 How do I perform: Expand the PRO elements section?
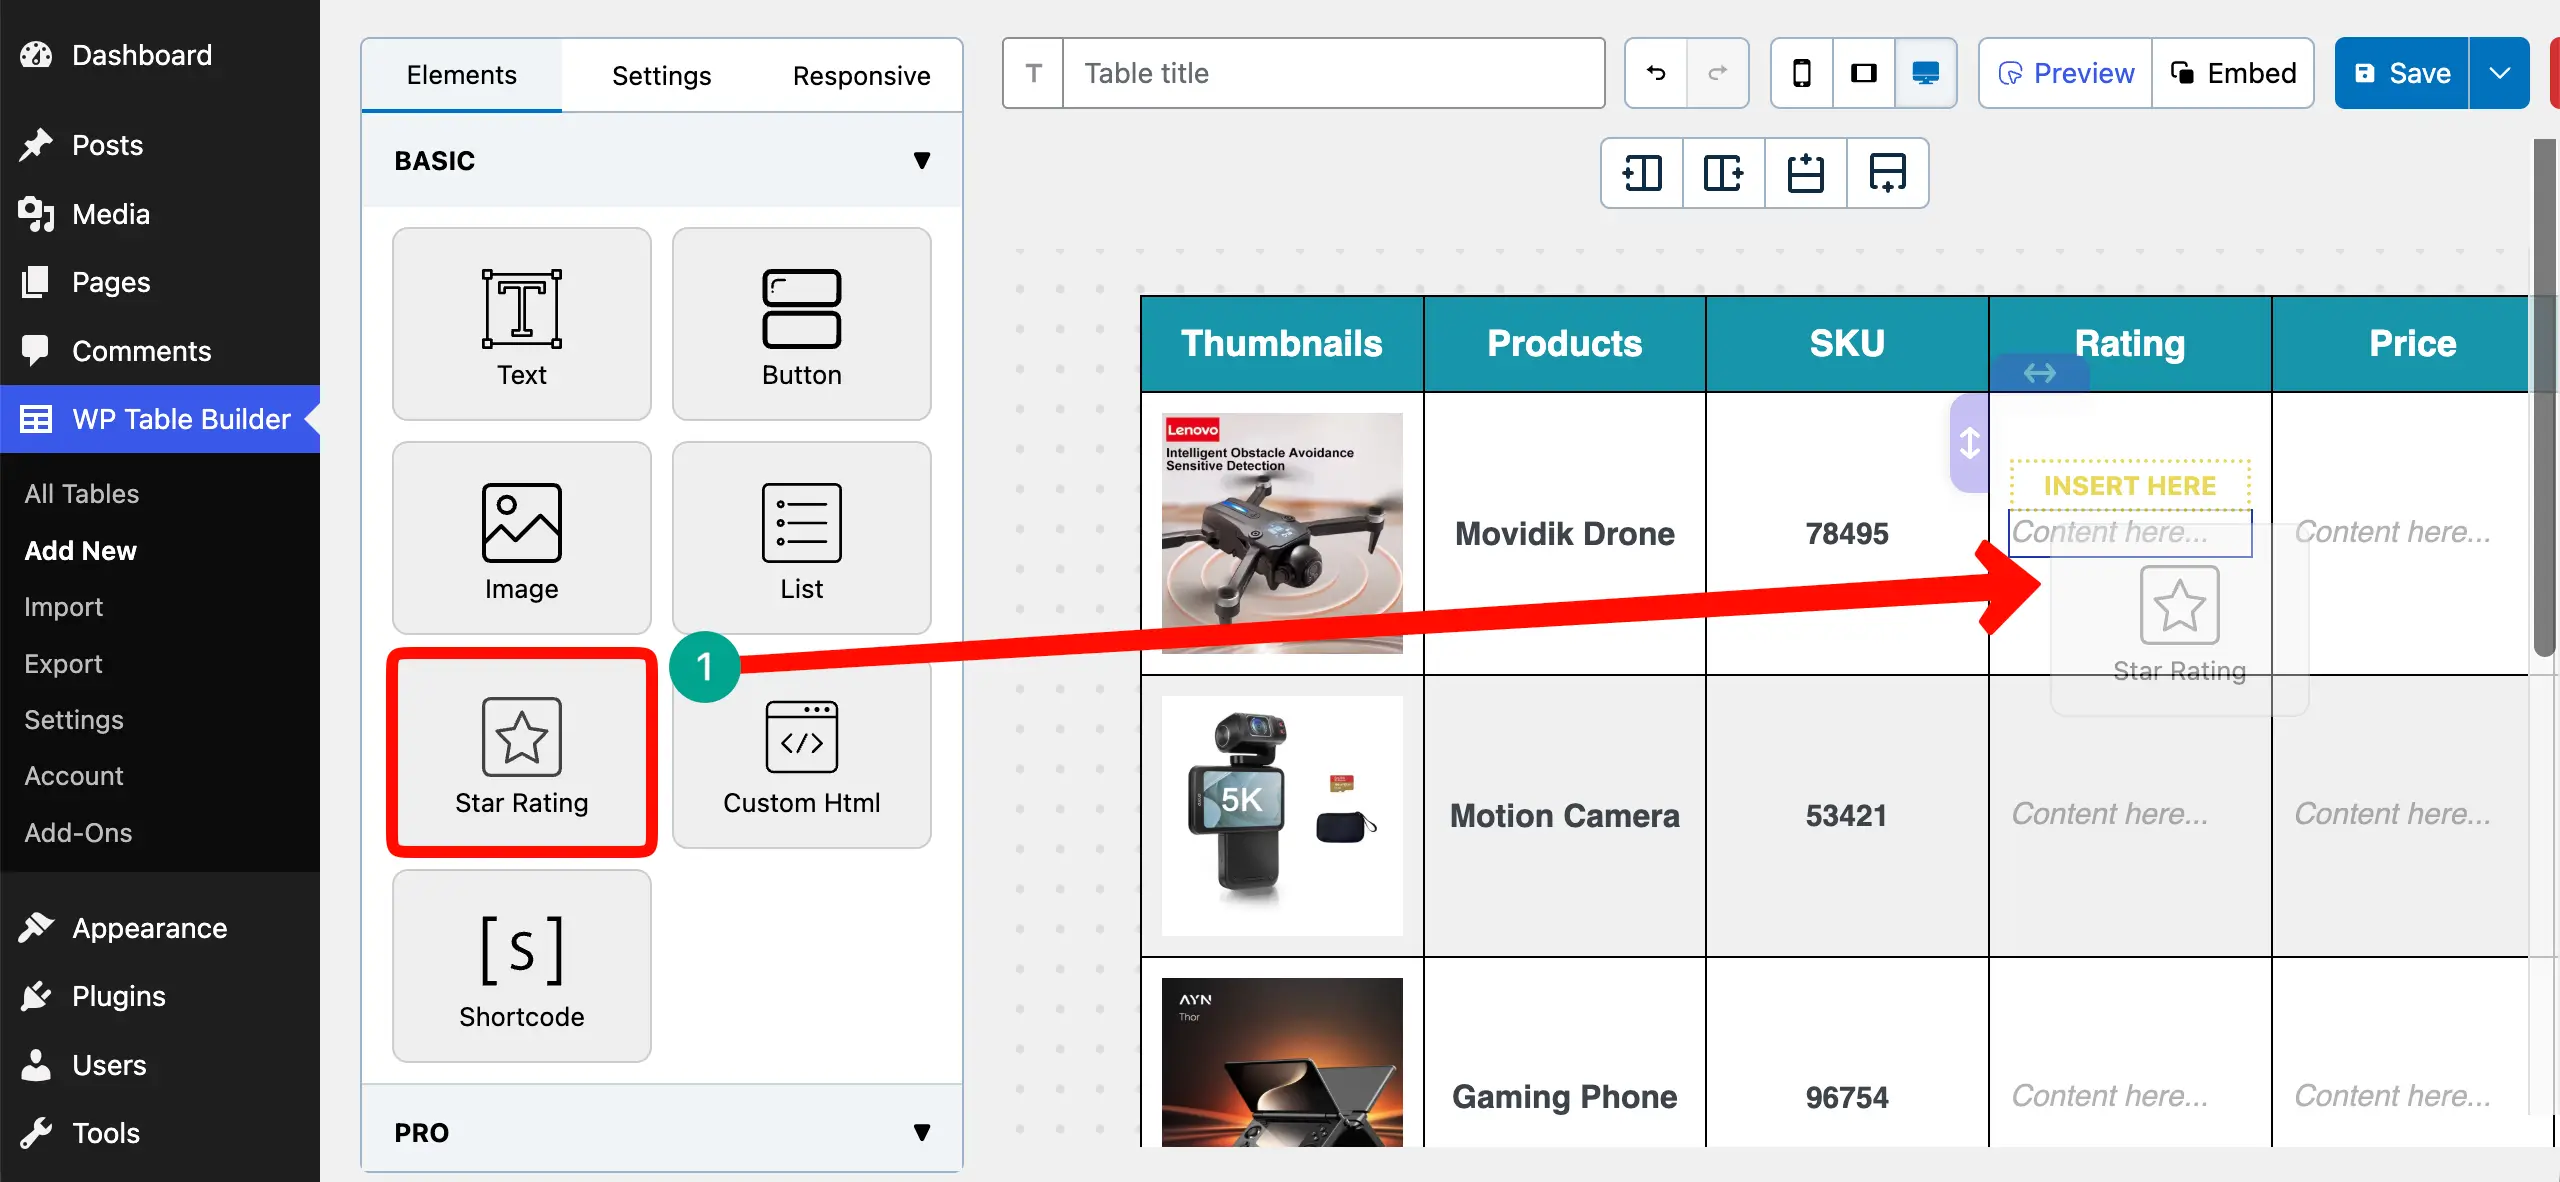[921, 1131]
